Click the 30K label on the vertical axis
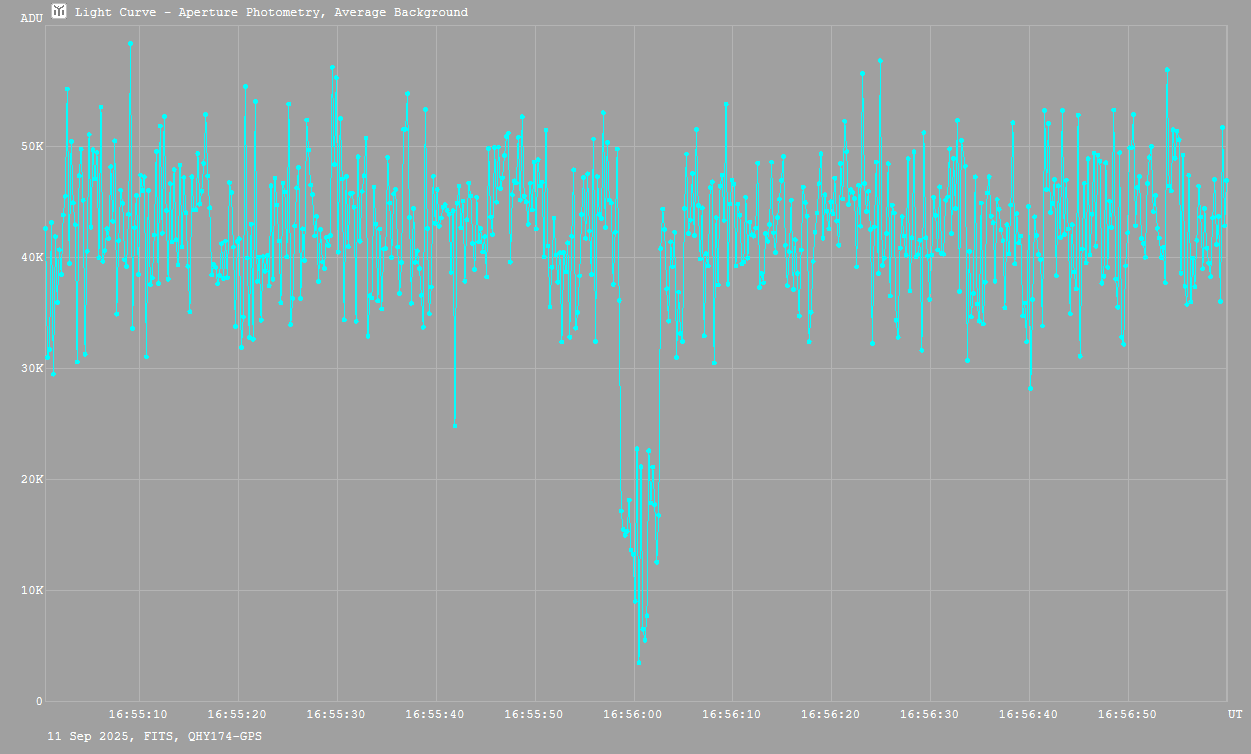 tap(33, 369)
